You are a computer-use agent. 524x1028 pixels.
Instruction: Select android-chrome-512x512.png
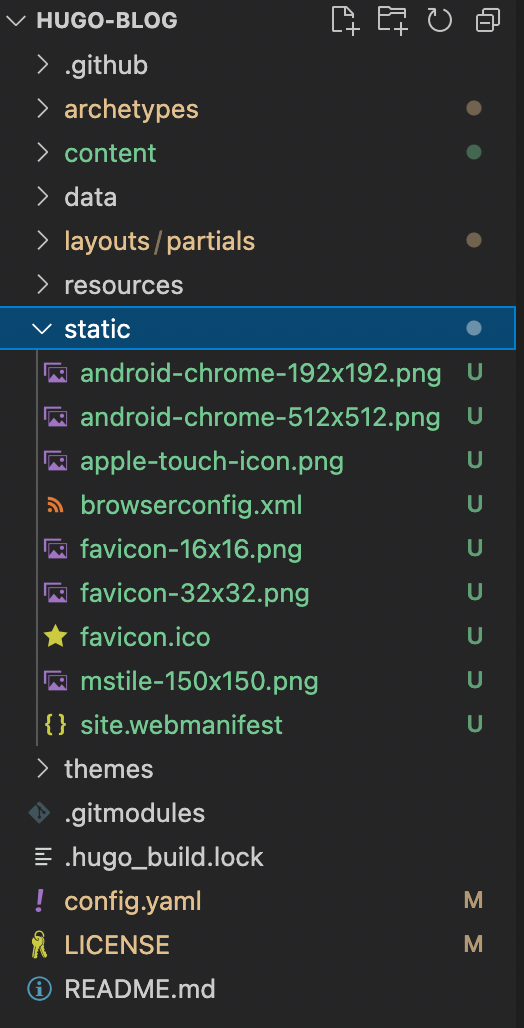(262, 417)
